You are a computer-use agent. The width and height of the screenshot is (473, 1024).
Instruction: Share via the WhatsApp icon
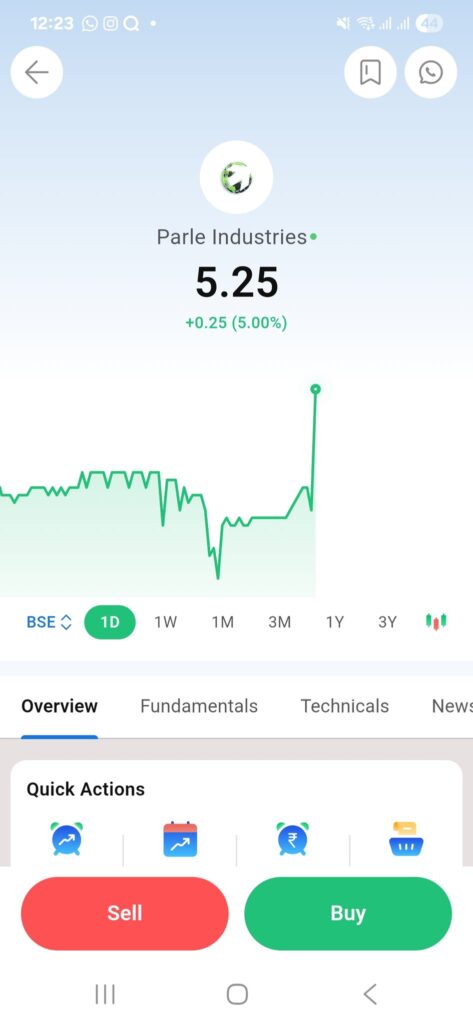coord(431,72)
